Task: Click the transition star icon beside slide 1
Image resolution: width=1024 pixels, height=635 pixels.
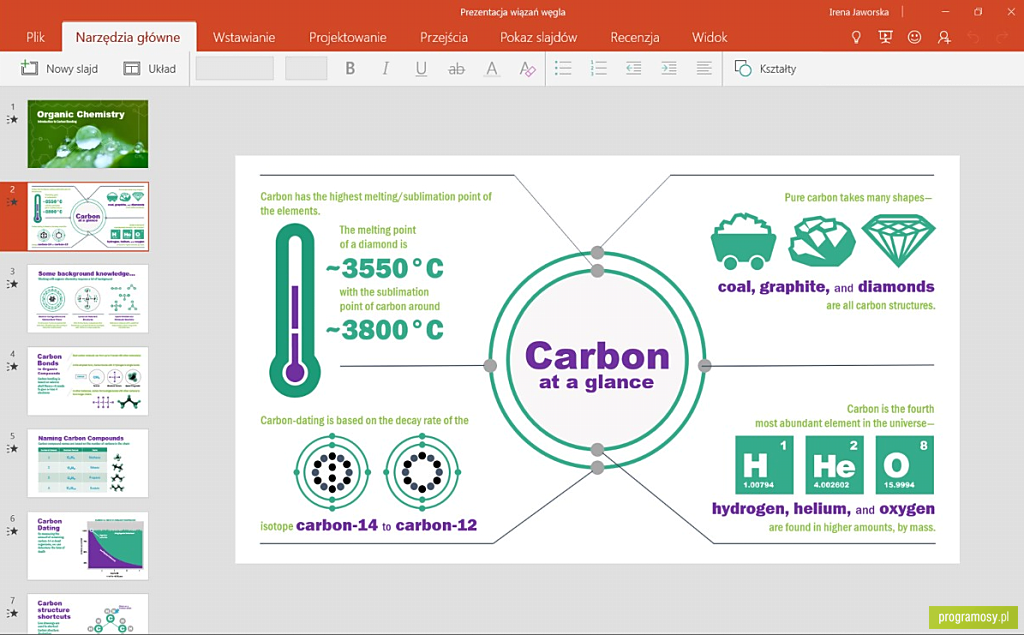Action: click(x=12, y=120)
